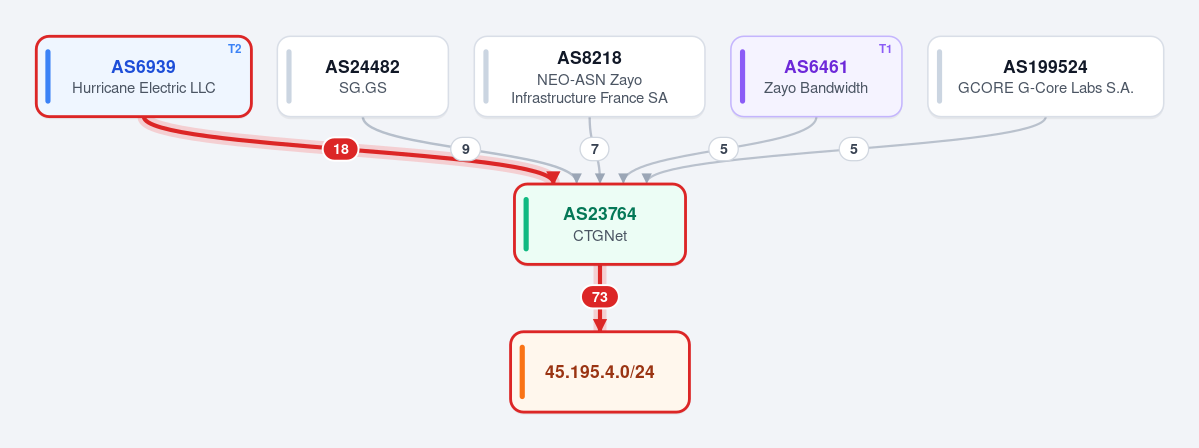Click the red 73 edge label
This screenshot has width=1199, height=448.
pos(600,297)
